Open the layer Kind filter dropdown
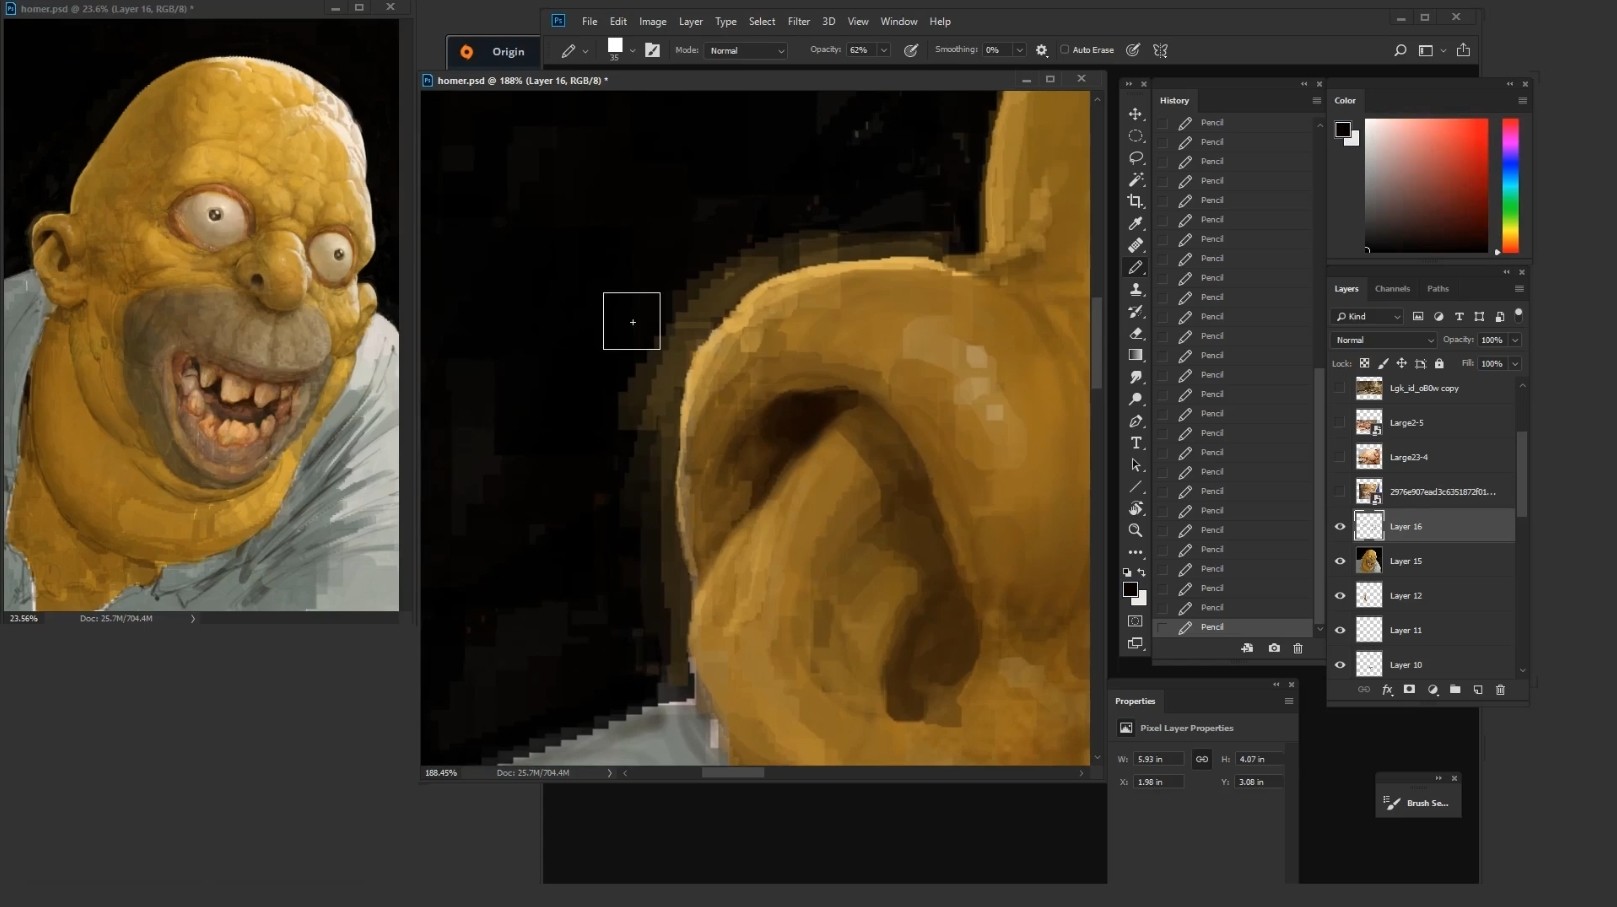The height and width of the screenshot is (907, 1617). point(1368,316)
